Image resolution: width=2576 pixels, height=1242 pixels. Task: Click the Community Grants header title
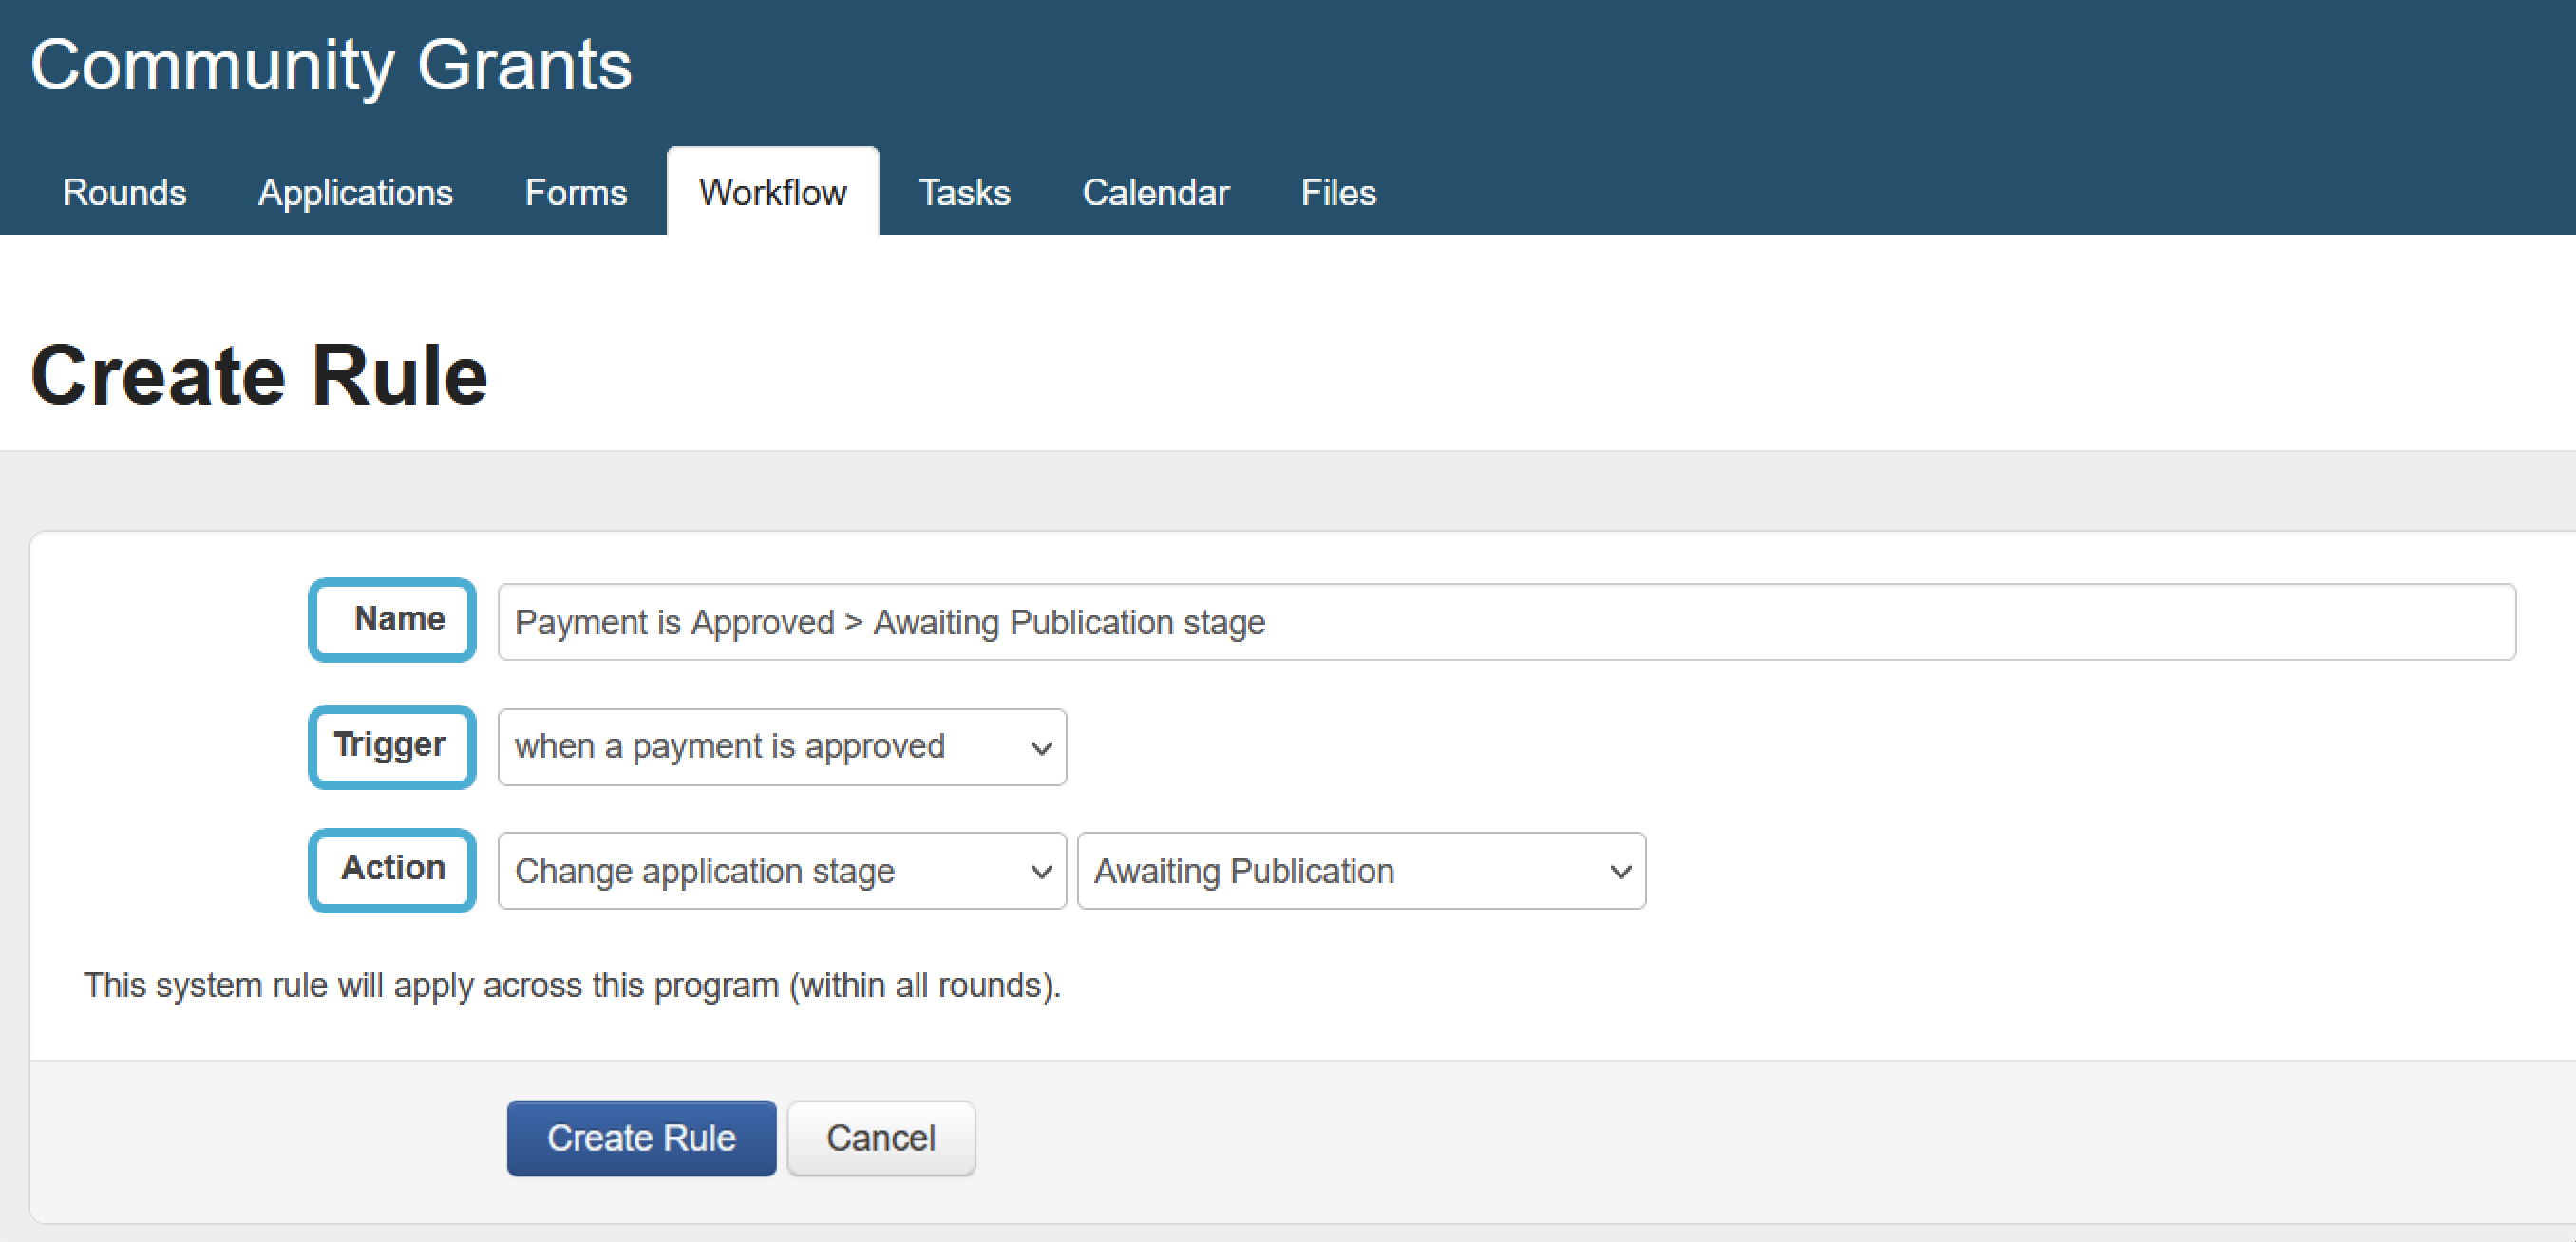click(x=331, y=65)
